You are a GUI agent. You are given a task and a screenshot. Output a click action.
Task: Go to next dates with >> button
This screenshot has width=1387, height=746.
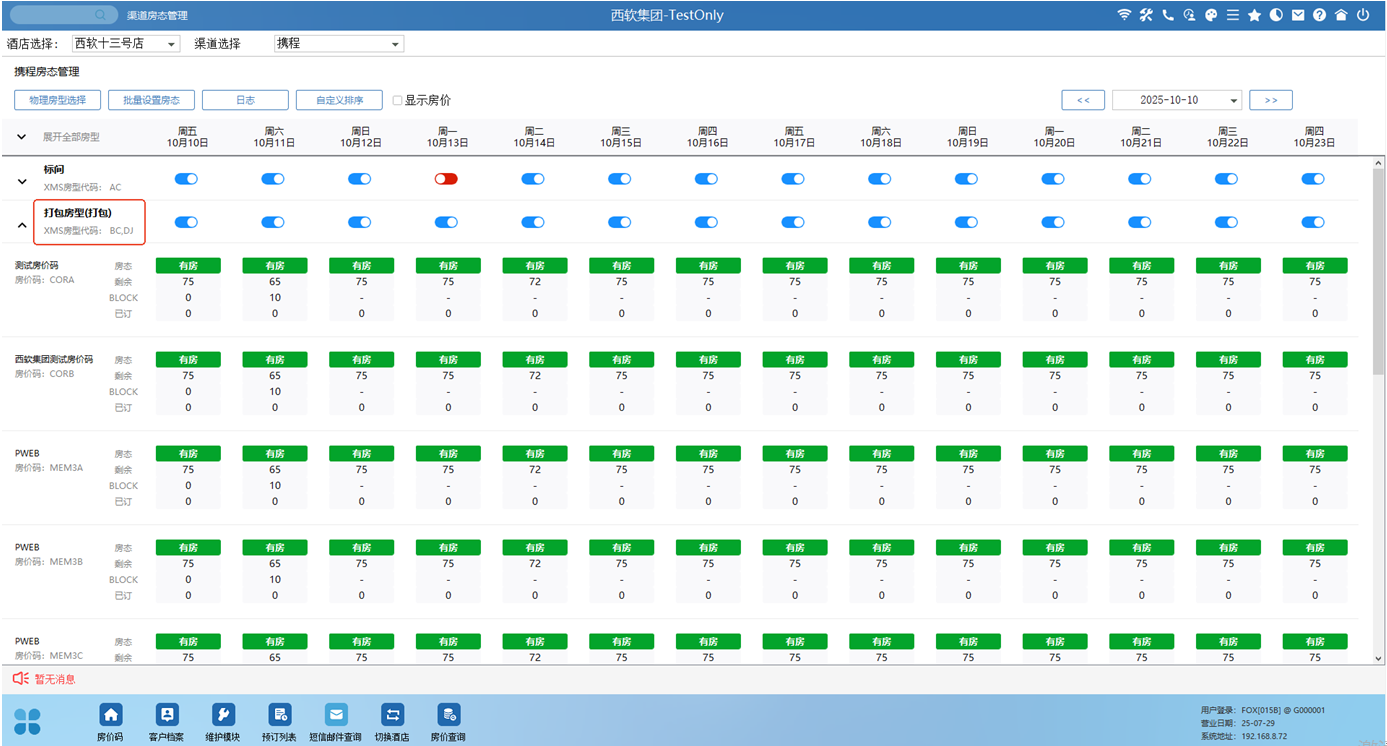pyautogui.click(x=1270, y=100)
